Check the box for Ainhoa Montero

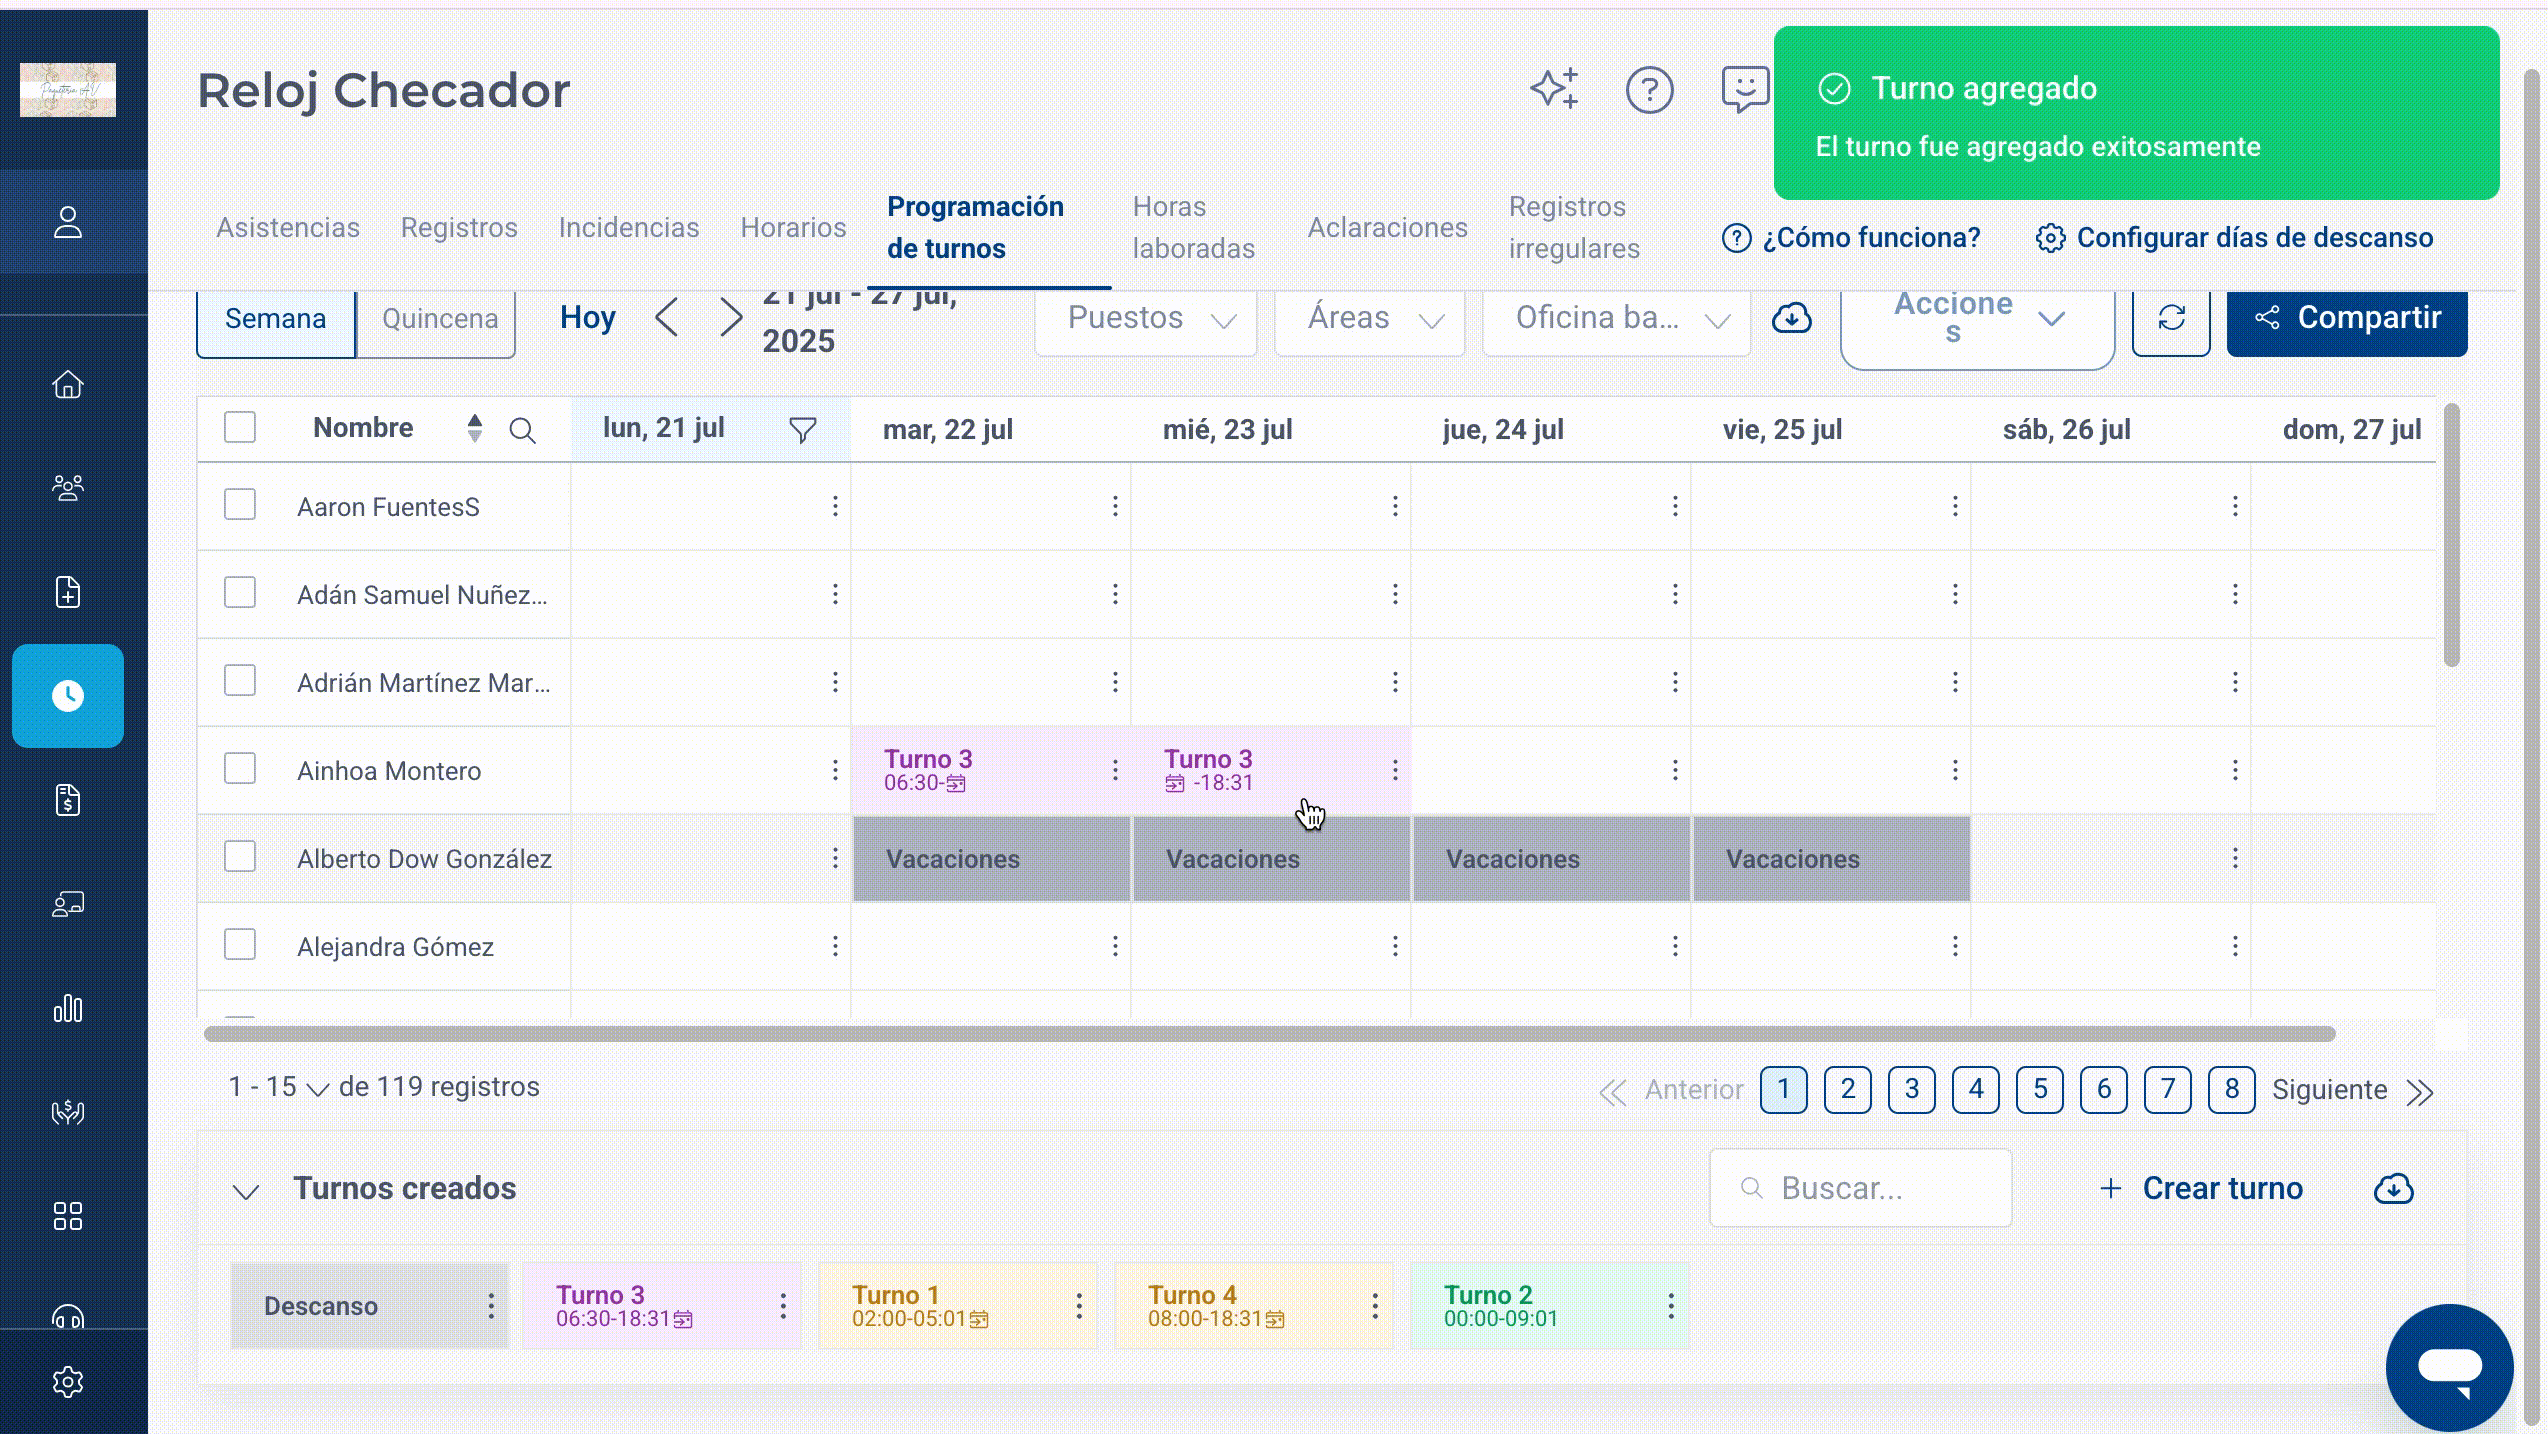click(240, 769)
